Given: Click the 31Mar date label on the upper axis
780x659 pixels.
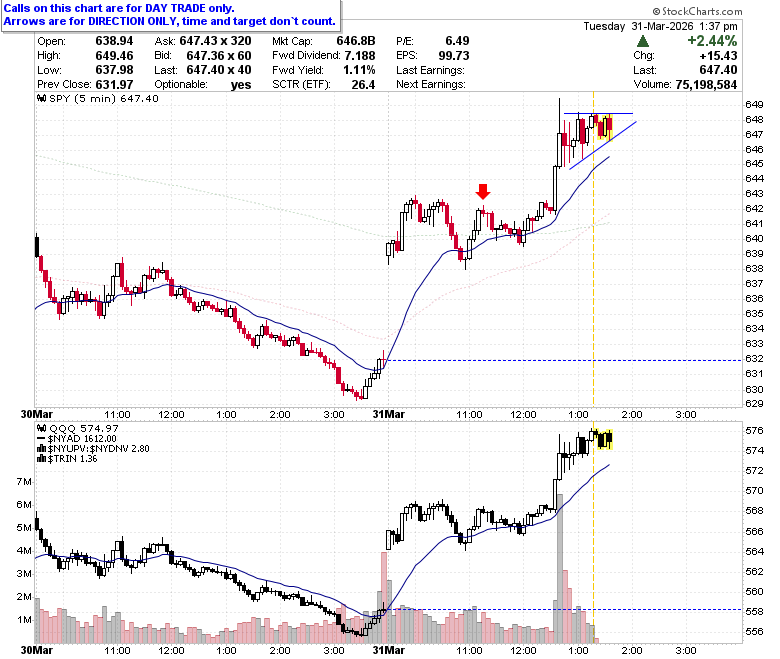Looking at the screenshot, I should pyautogui.click(x=389, y=414).
